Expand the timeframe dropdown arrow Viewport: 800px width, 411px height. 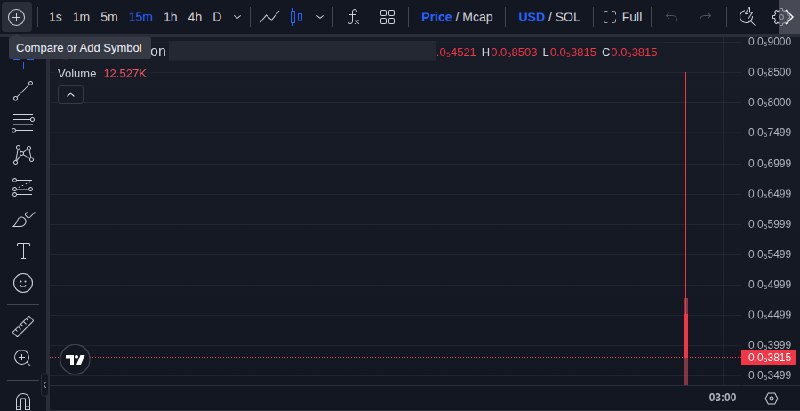[x=237, y=17]
